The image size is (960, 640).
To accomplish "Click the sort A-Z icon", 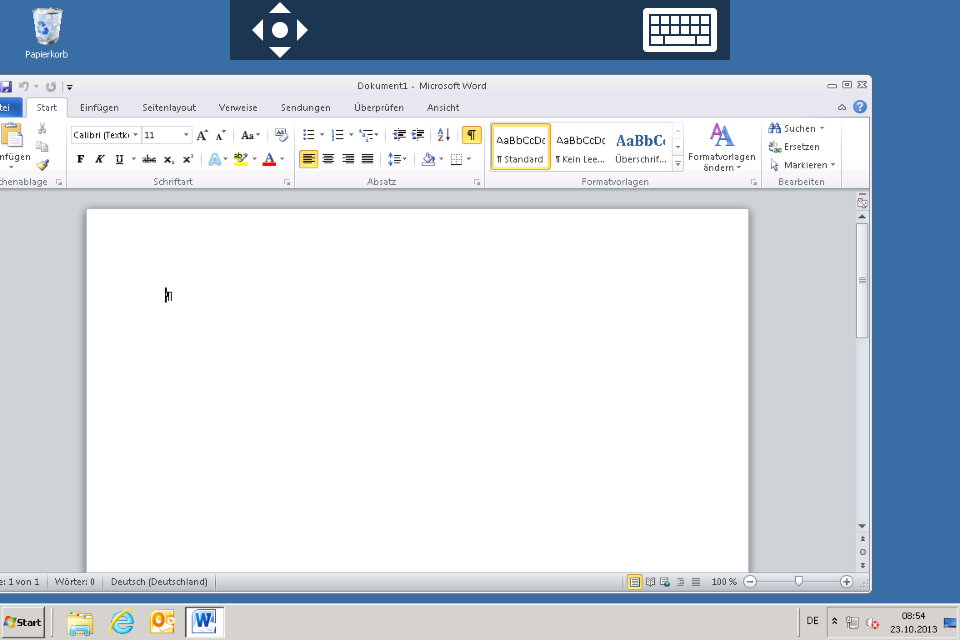I will [x=444, y=135].
